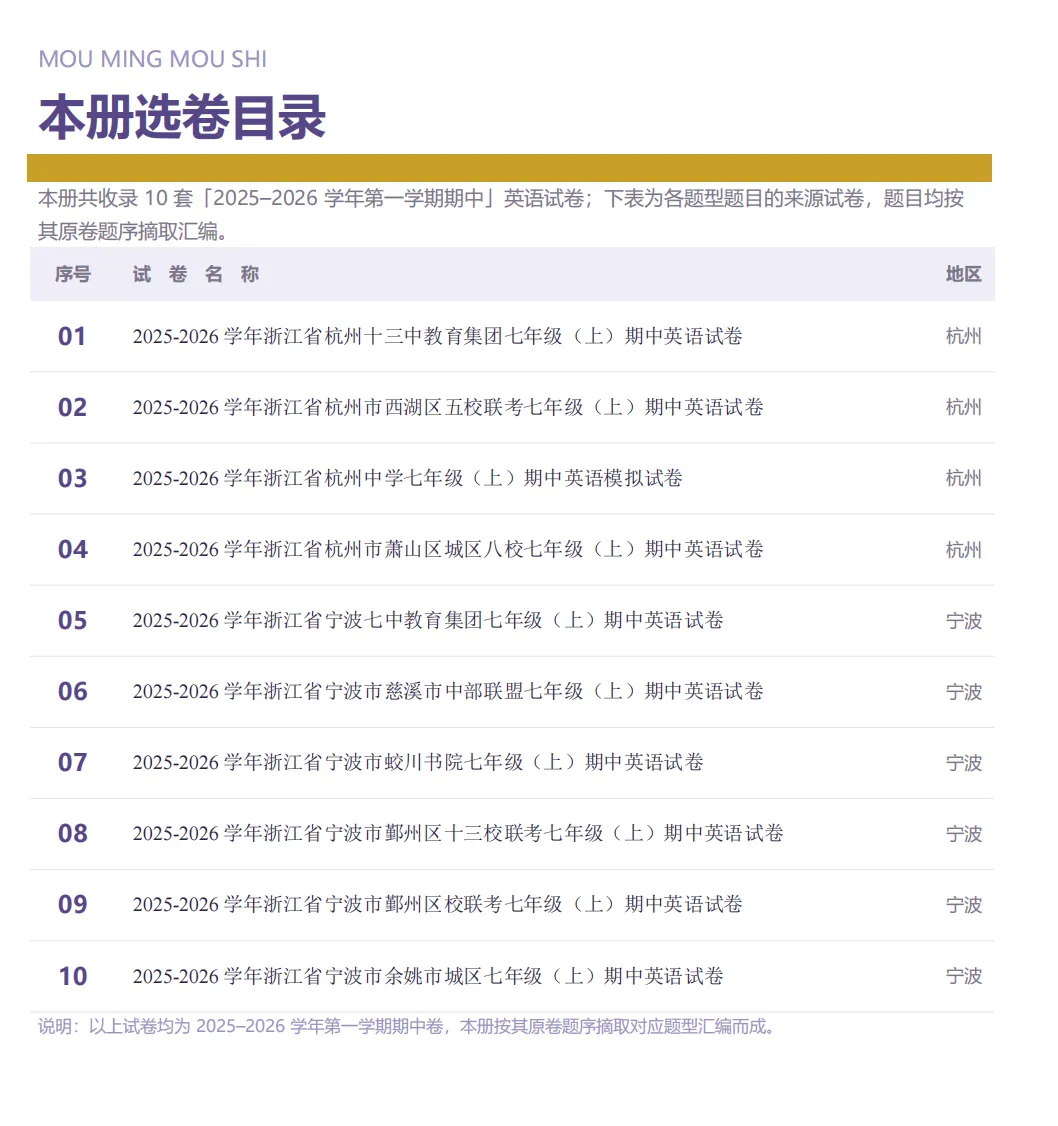This screenshot has height=1126, width=1058.
Task: Click 杭州 region in row 02
Action: [963, 407]
